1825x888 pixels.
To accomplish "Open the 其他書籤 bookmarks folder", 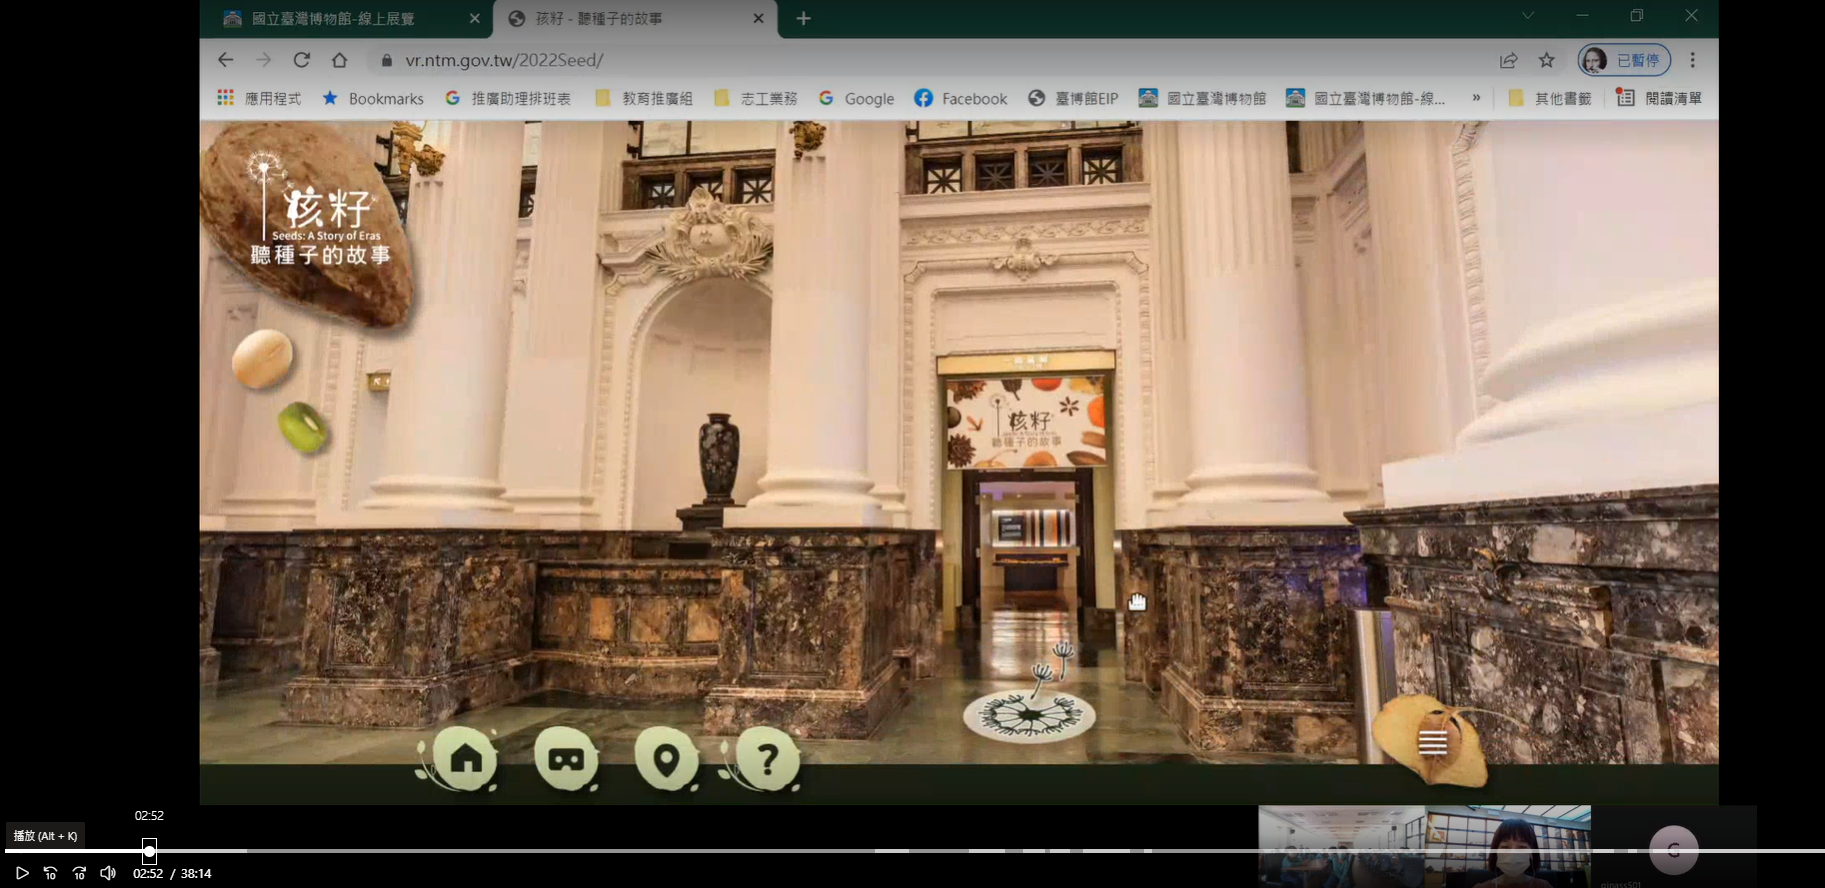I will (x=1549, y=98).
